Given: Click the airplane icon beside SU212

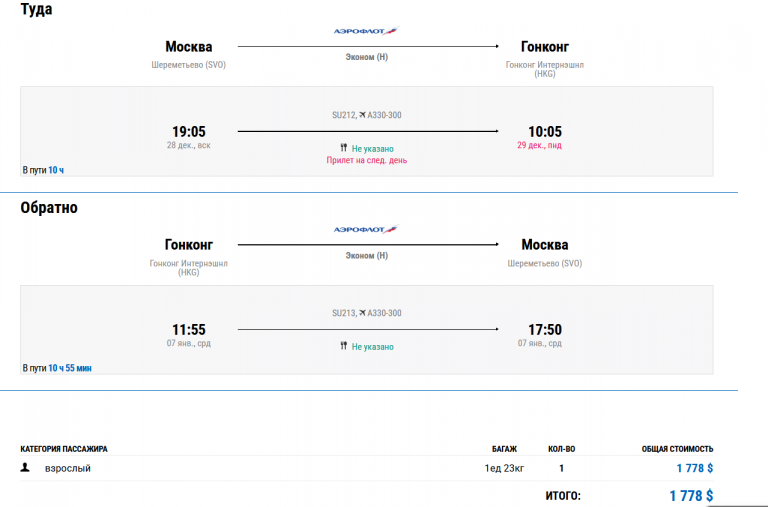Looking at the screenshot, I should click(x=362, y=115).
